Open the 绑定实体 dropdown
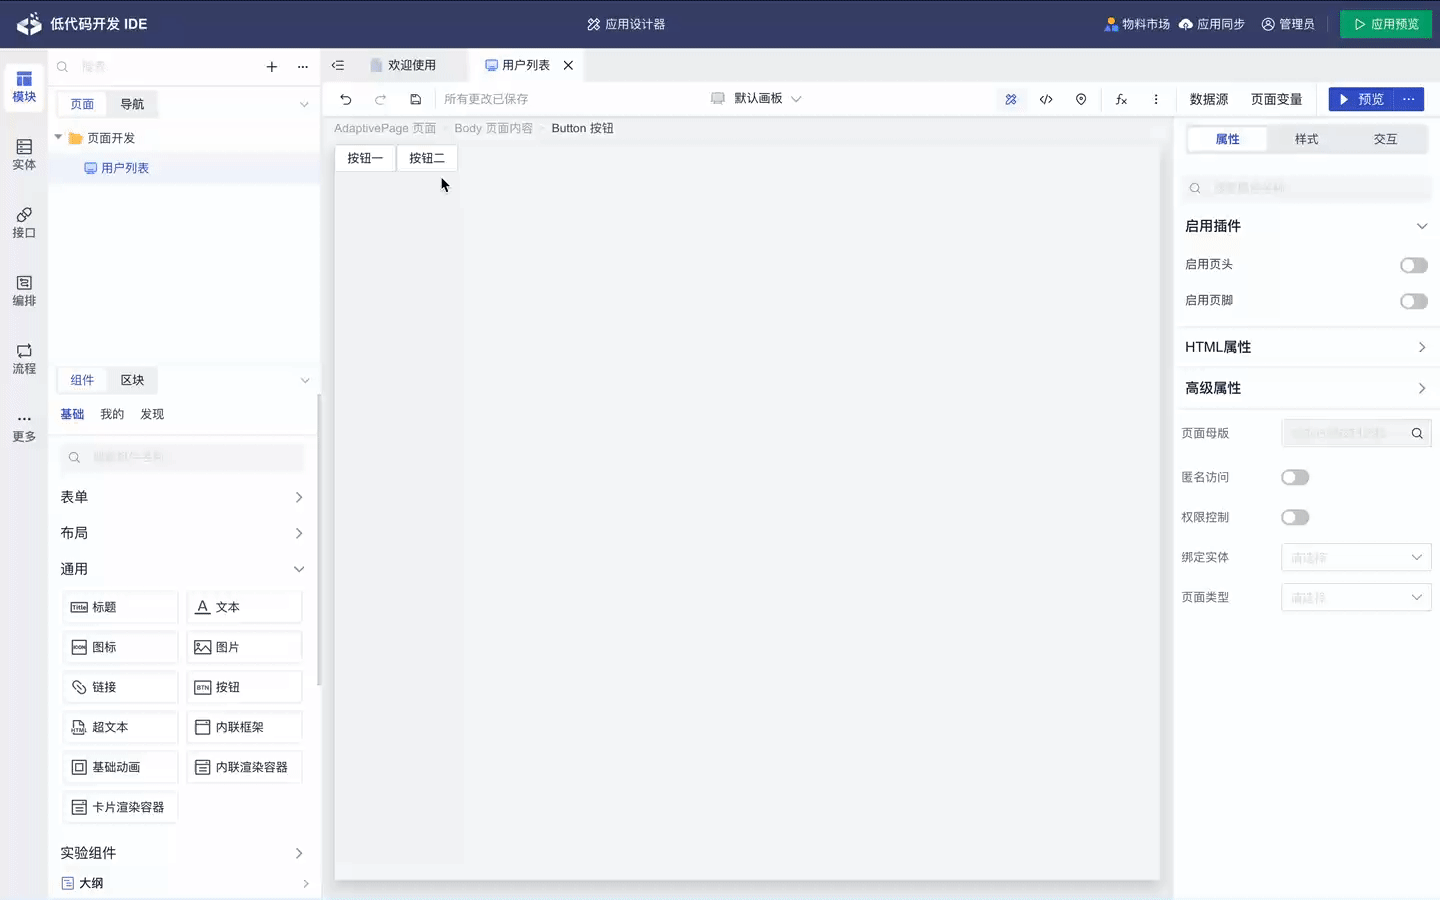 [1355, 557]
